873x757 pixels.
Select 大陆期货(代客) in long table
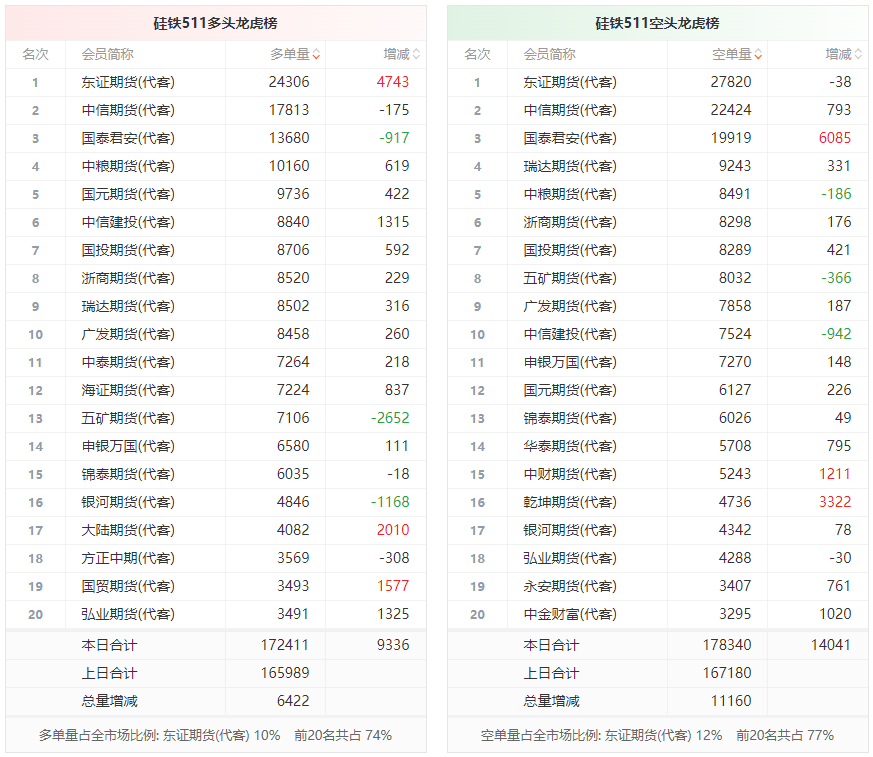[128, 530]
